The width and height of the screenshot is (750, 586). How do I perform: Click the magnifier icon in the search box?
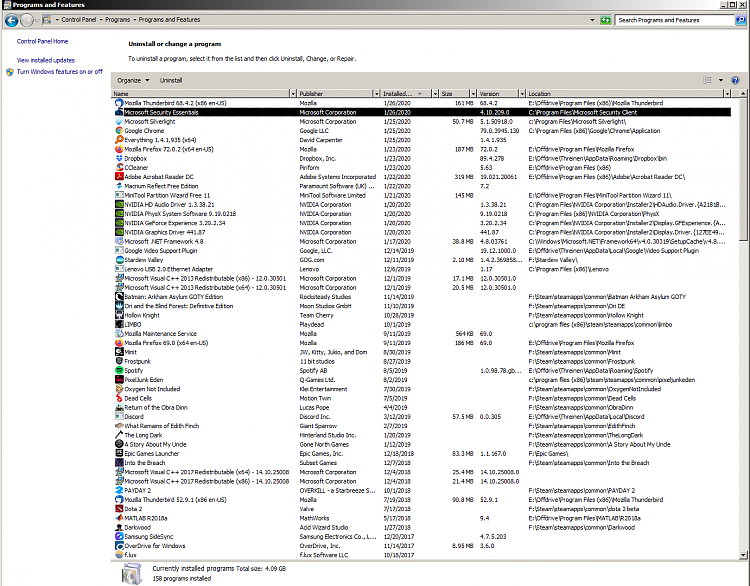pos(740,20)
